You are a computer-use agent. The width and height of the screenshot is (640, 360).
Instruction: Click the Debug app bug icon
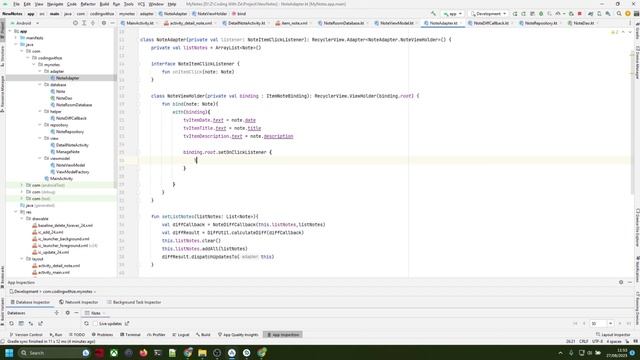coord(541,14)
